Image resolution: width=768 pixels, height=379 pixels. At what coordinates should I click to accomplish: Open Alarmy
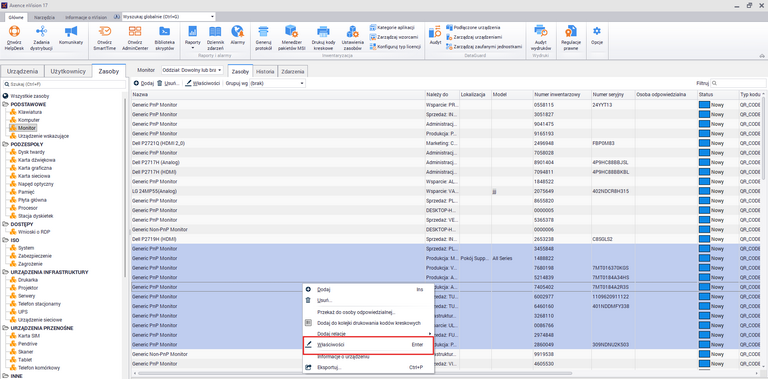[238, 35]
